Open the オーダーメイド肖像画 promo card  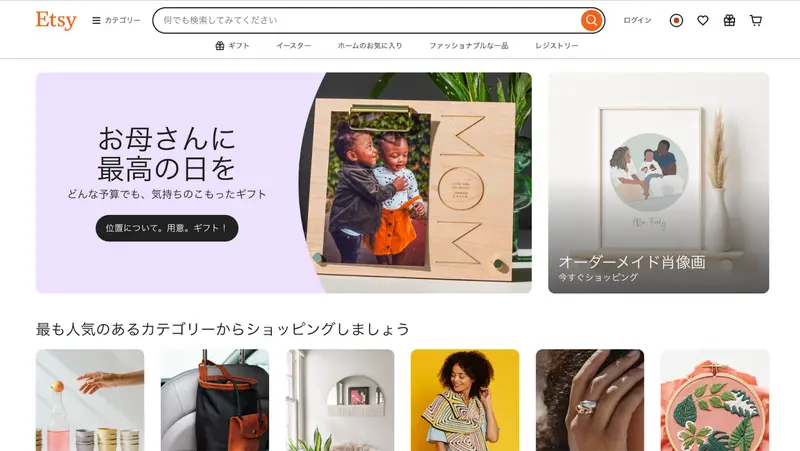(659, 183)
